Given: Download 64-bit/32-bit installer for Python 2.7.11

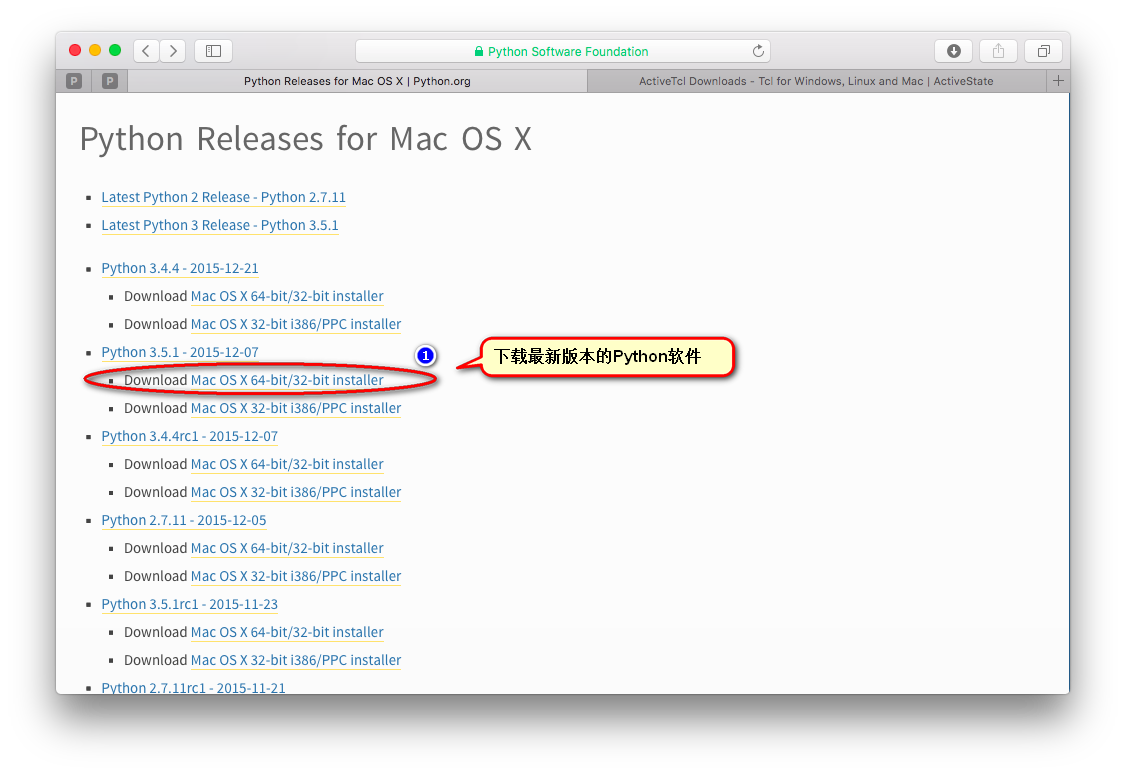Looking at the screenshot, I should coord(287,549).
